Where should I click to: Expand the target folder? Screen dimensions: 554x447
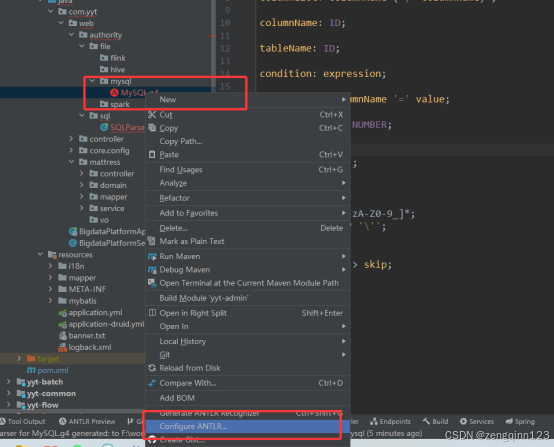(20, 359)
